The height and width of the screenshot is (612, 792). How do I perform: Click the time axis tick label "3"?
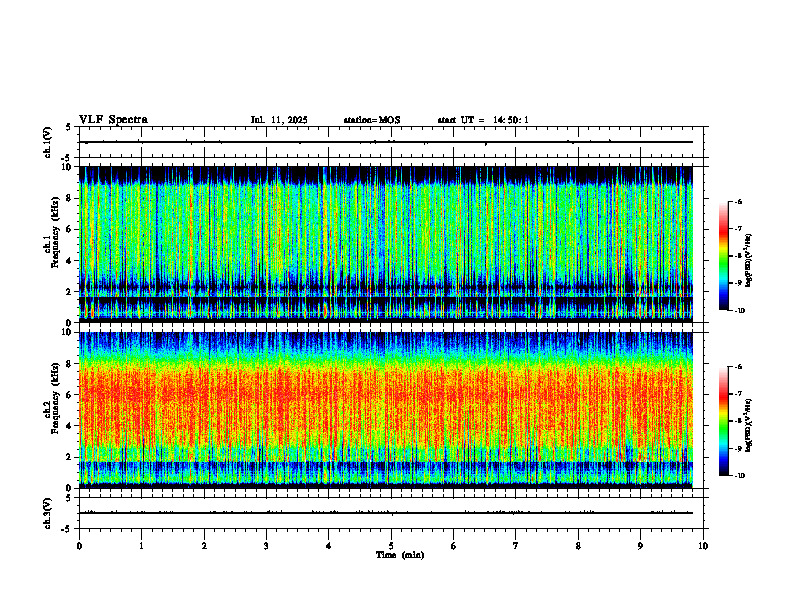(x=266, y=546)
